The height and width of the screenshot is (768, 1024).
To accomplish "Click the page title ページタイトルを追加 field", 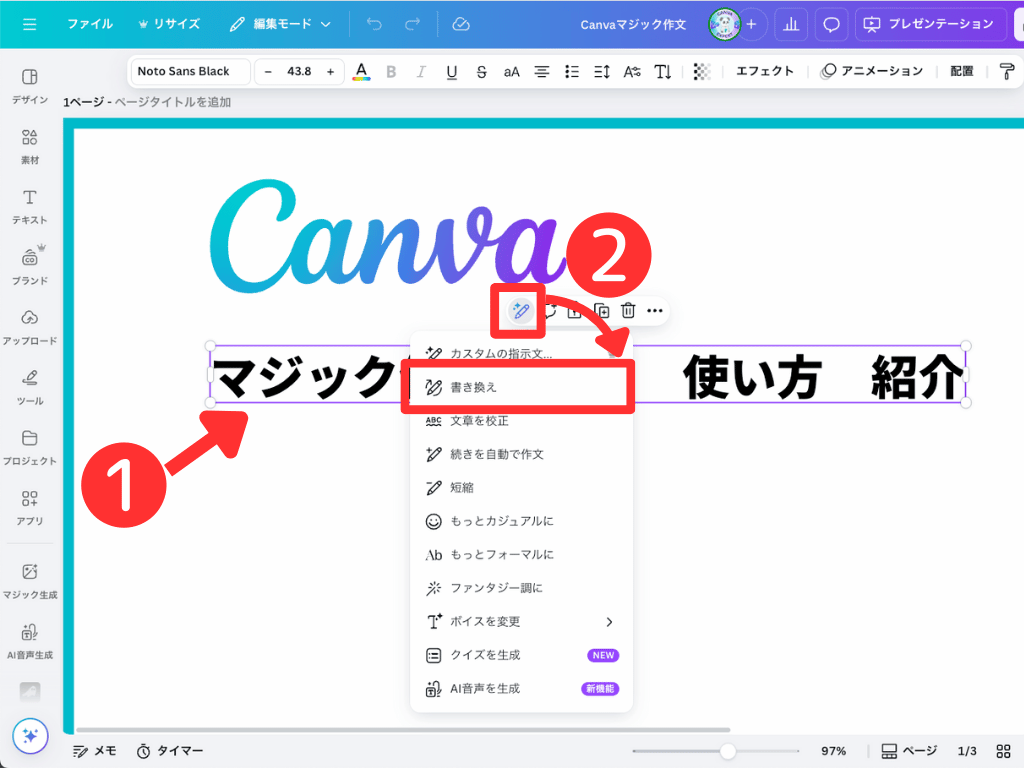I will pos(172,102).
